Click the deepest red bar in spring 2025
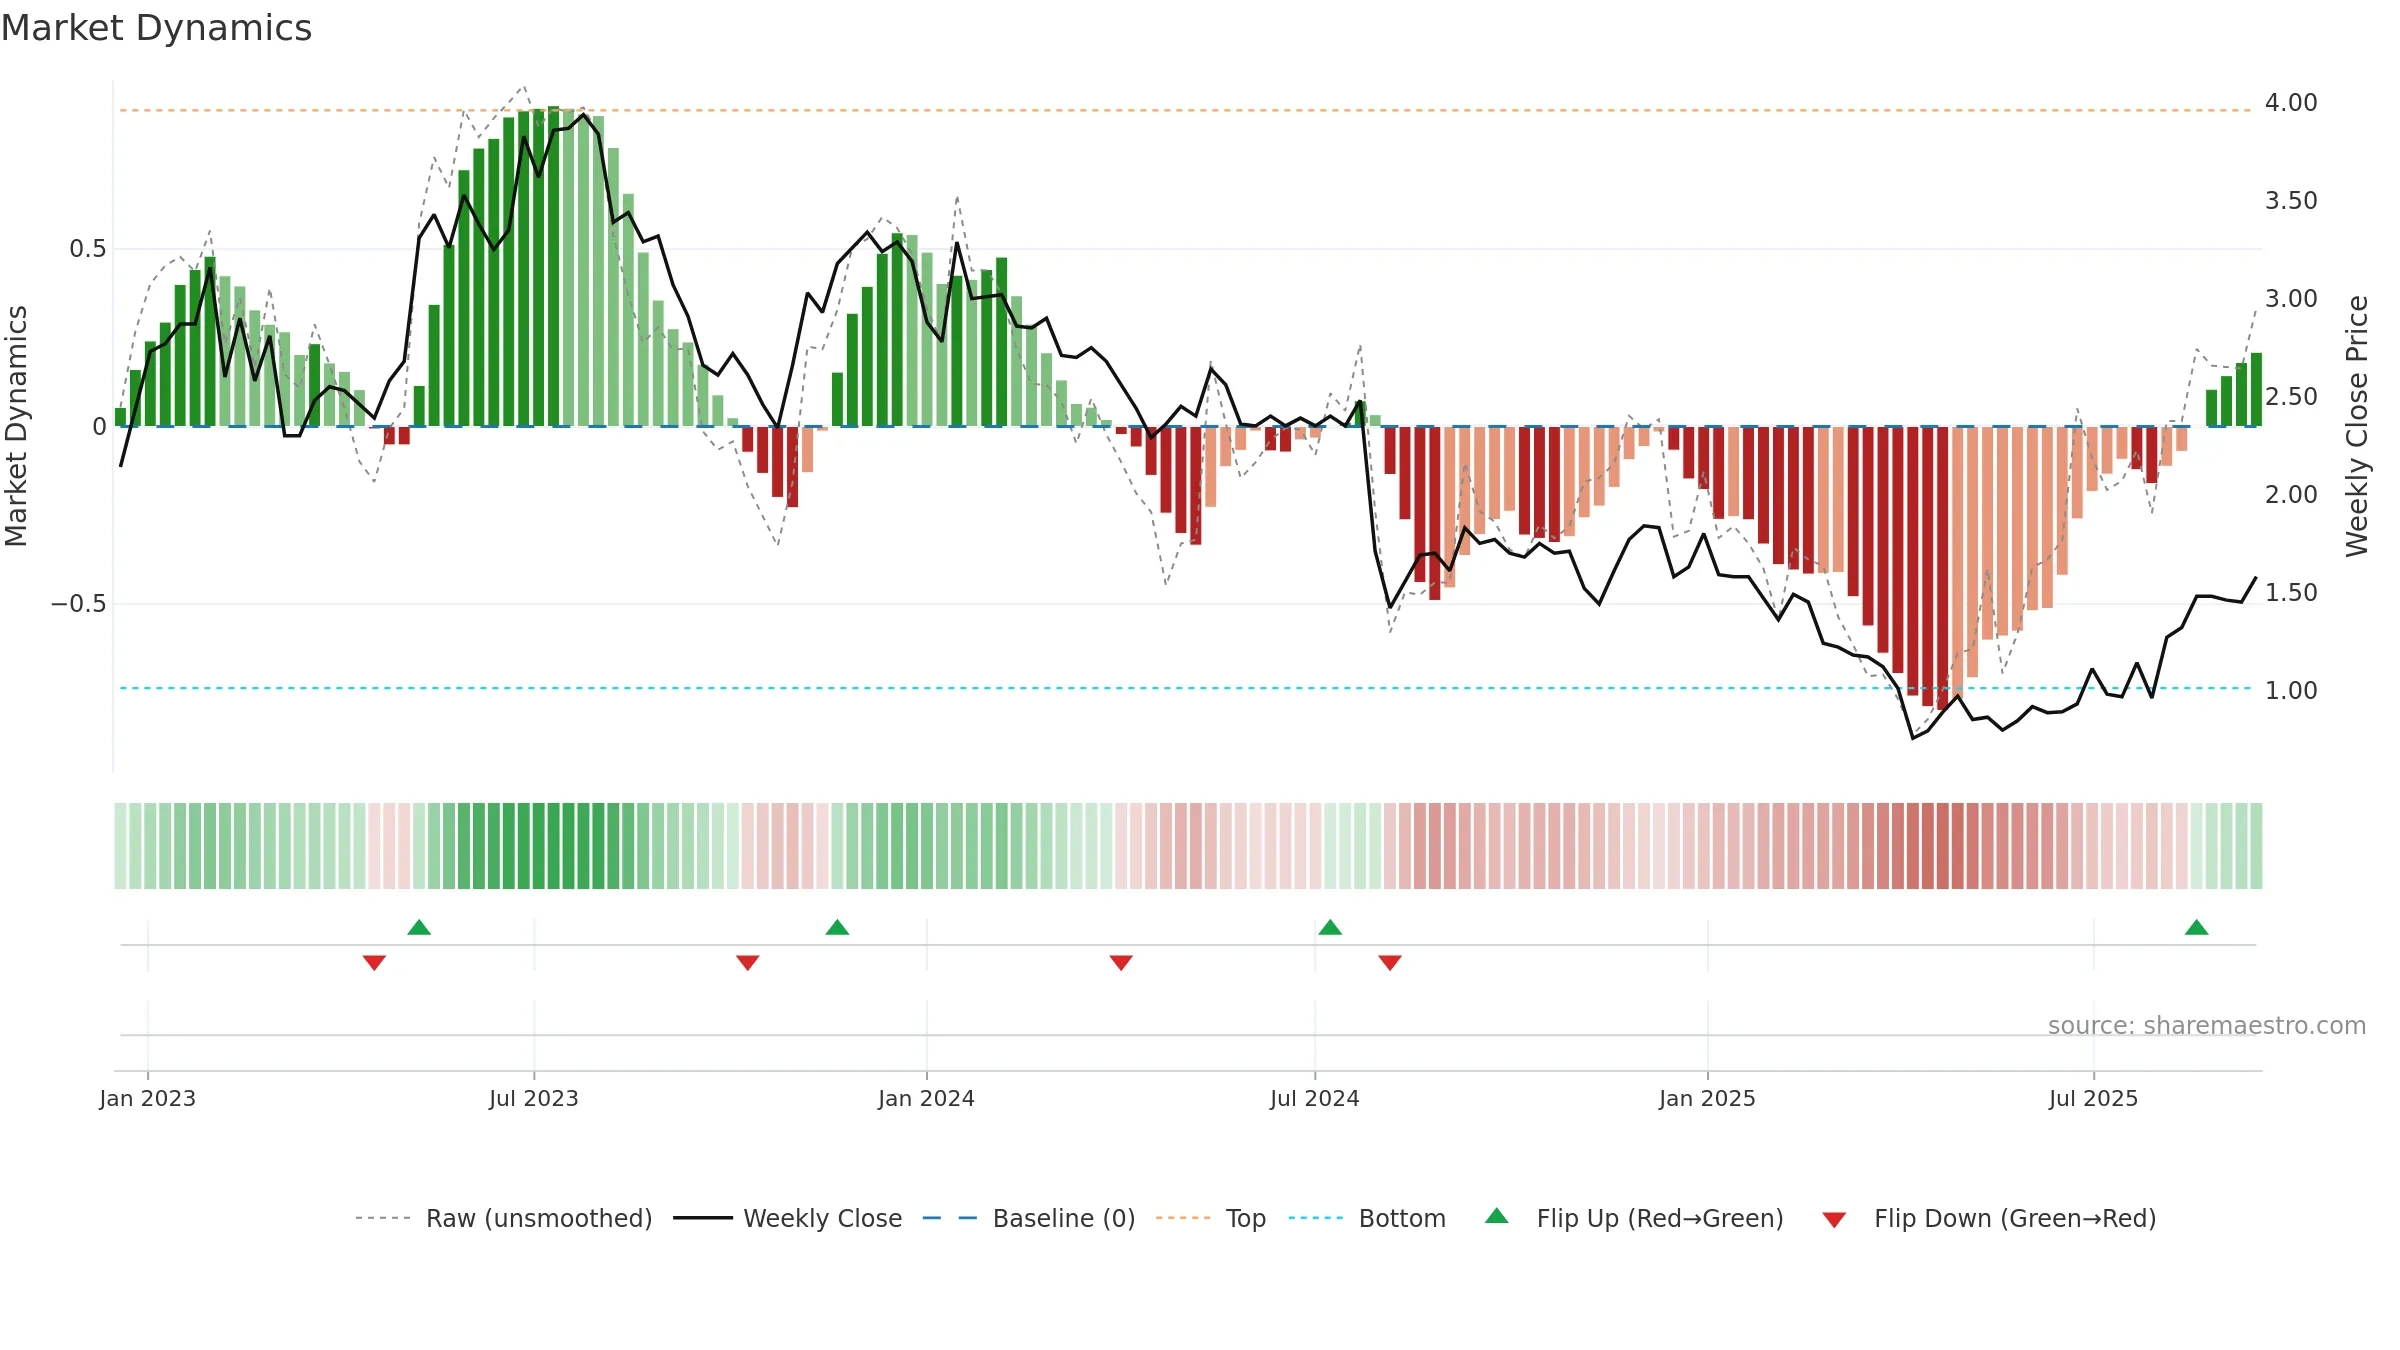Image resolution: width=2400 pixels, height=1350 pixels. coord(1942,568)
